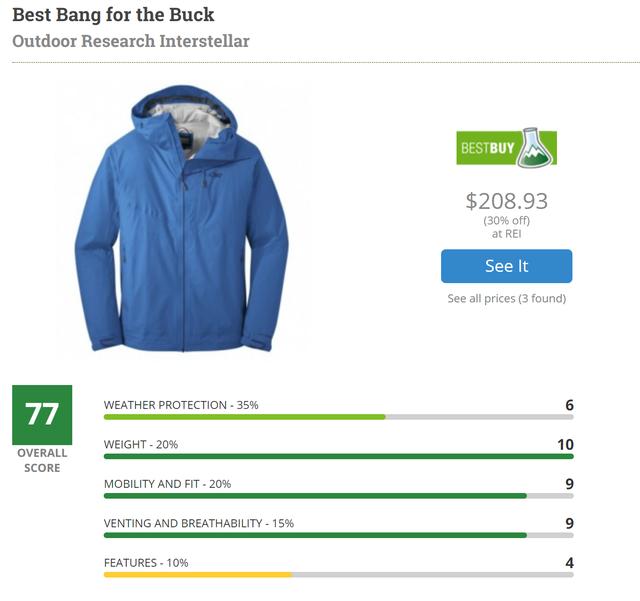The width and height of the screenshot is (640, 601).
Task: Click the Outdoor Research Interstellar product name
Action: 130,41
